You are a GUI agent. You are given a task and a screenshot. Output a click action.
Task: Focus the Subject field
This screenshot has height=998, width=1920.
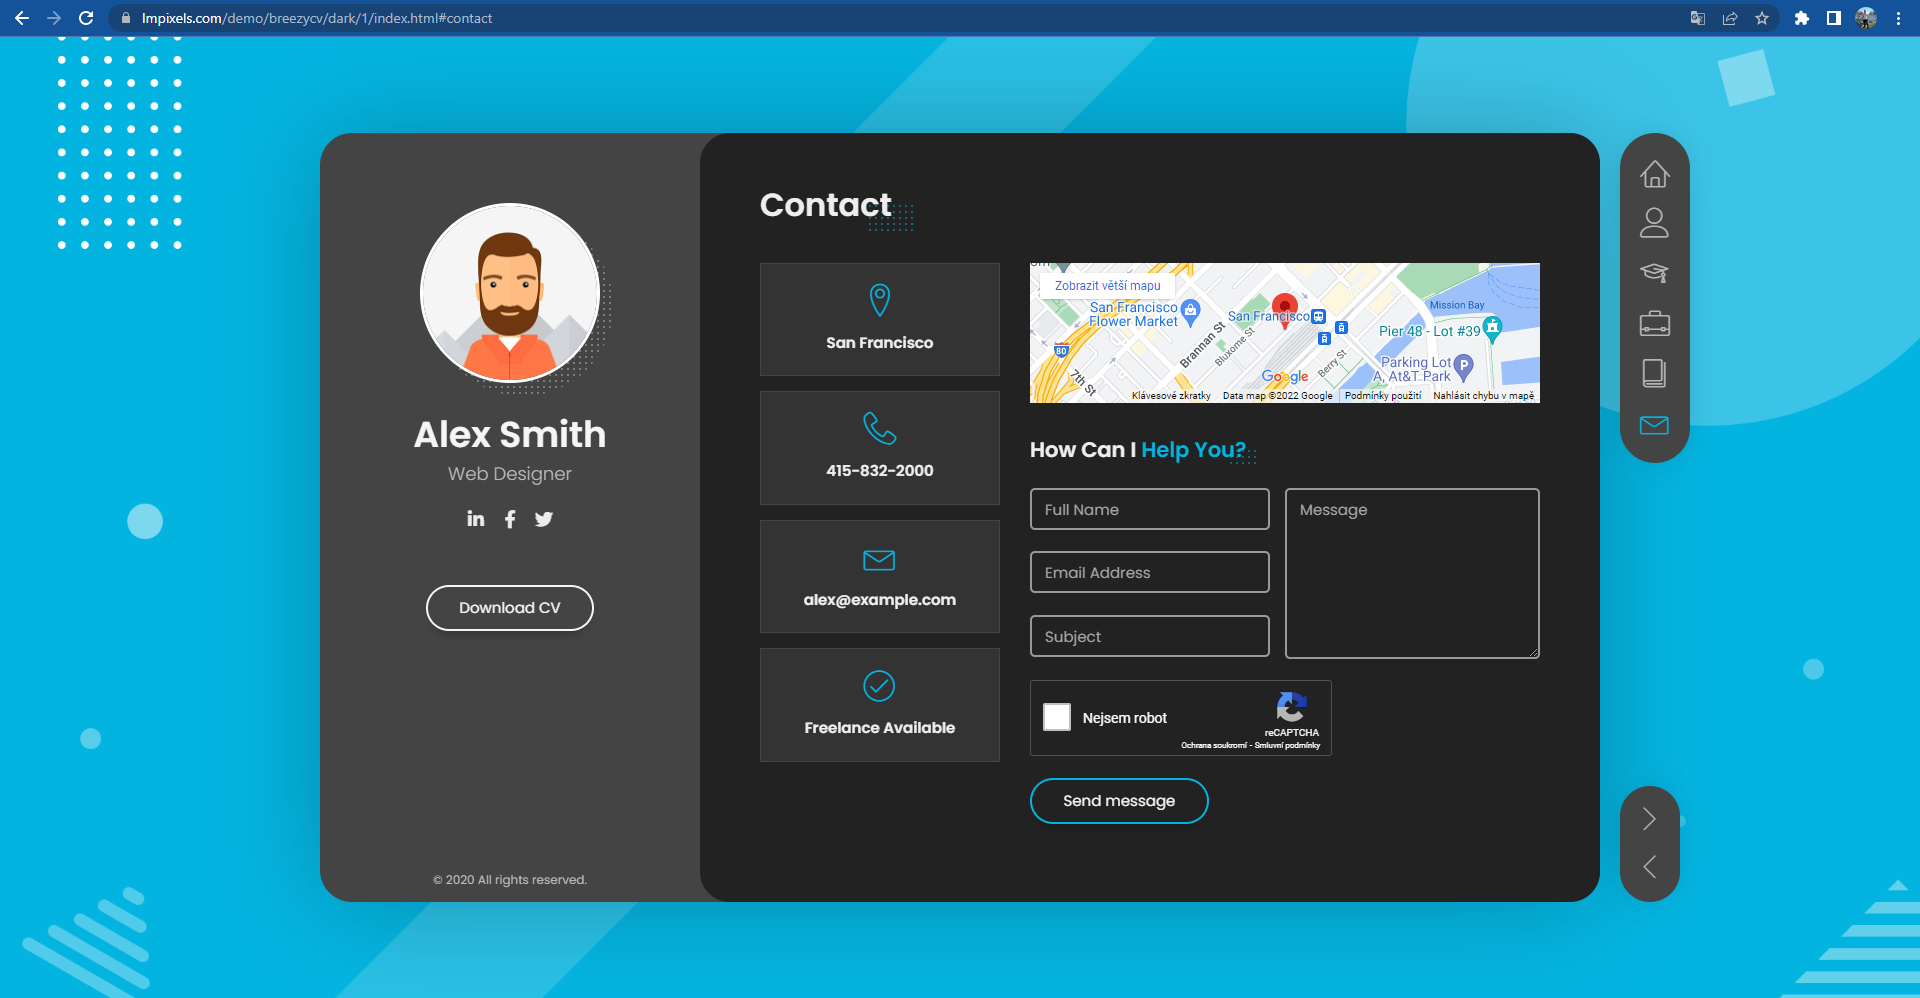coord(1150,636)
